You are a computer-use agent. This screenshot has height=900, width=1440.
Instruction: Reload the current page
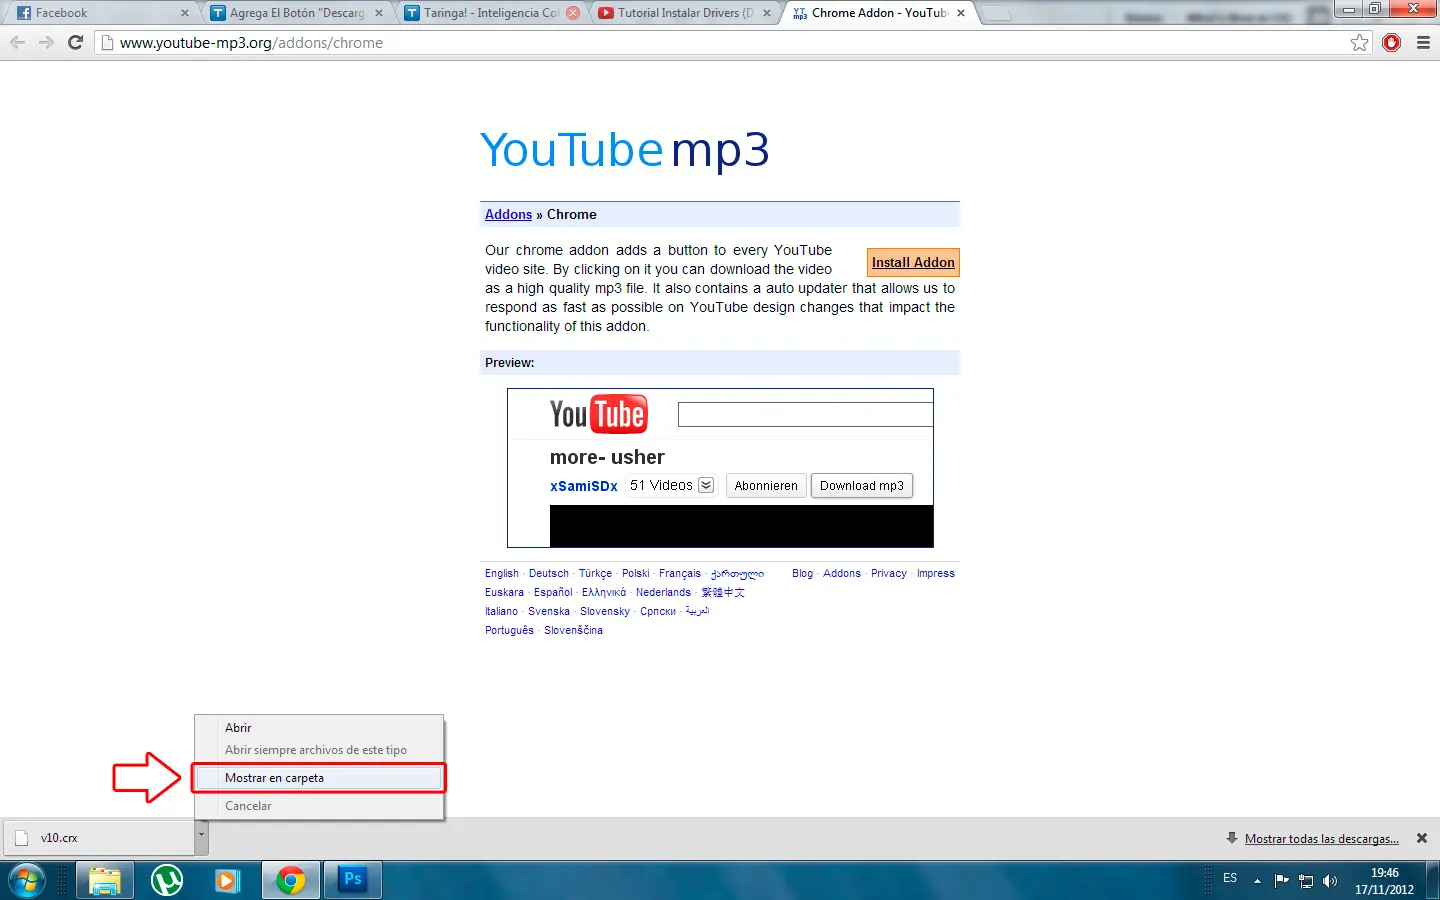tap(75, 43)
